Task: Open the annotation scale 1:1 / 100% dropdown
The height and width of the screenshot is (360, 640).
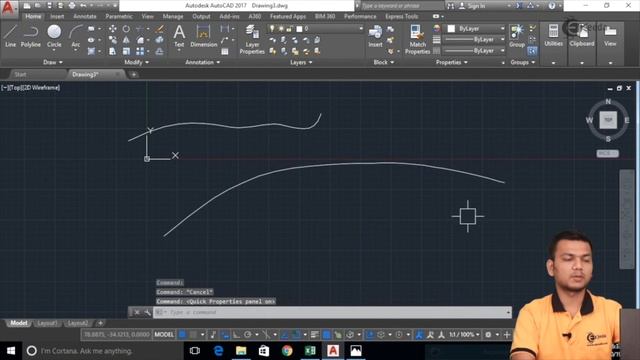Action: tap(464, 335)
